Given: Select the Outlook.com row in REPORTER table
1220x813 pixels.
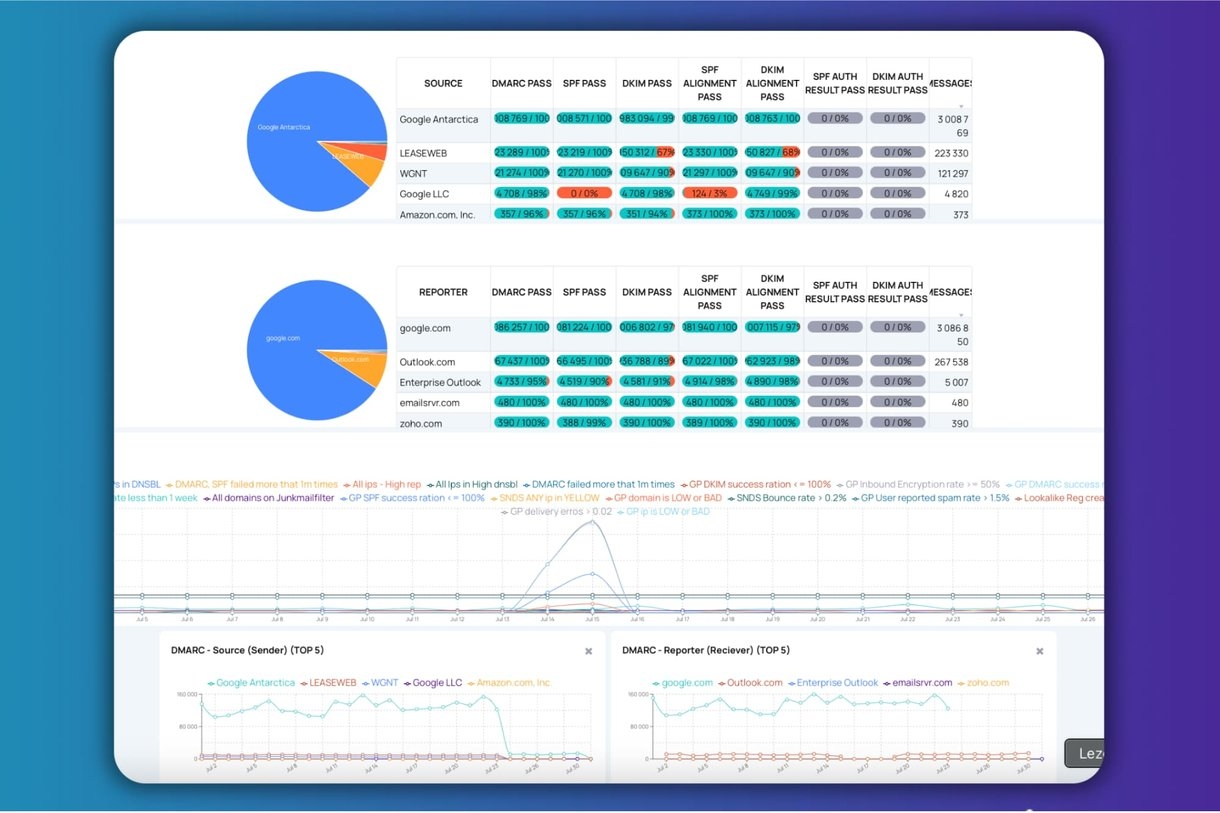Looking at the screenshot, I should 427,362.
